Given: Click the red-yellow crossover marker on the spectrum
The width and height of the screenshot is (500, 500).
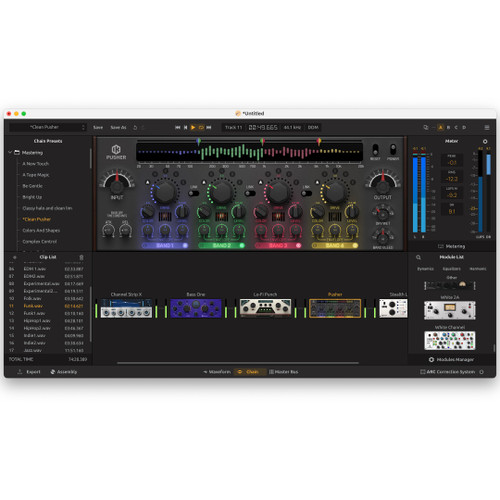Looking at the screenshot, I should (x=319, y=142).
